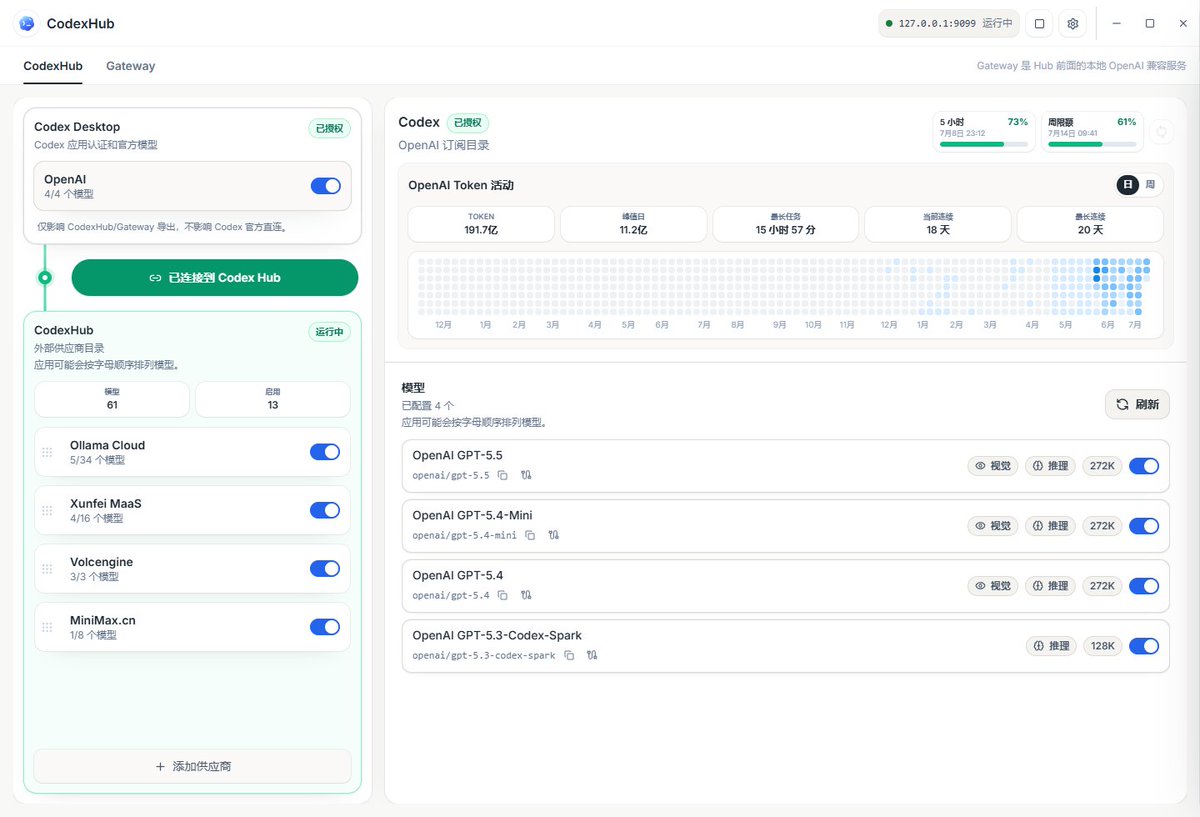Switch to the Gateway tab

pyautogui.click(x=131, y=66)
